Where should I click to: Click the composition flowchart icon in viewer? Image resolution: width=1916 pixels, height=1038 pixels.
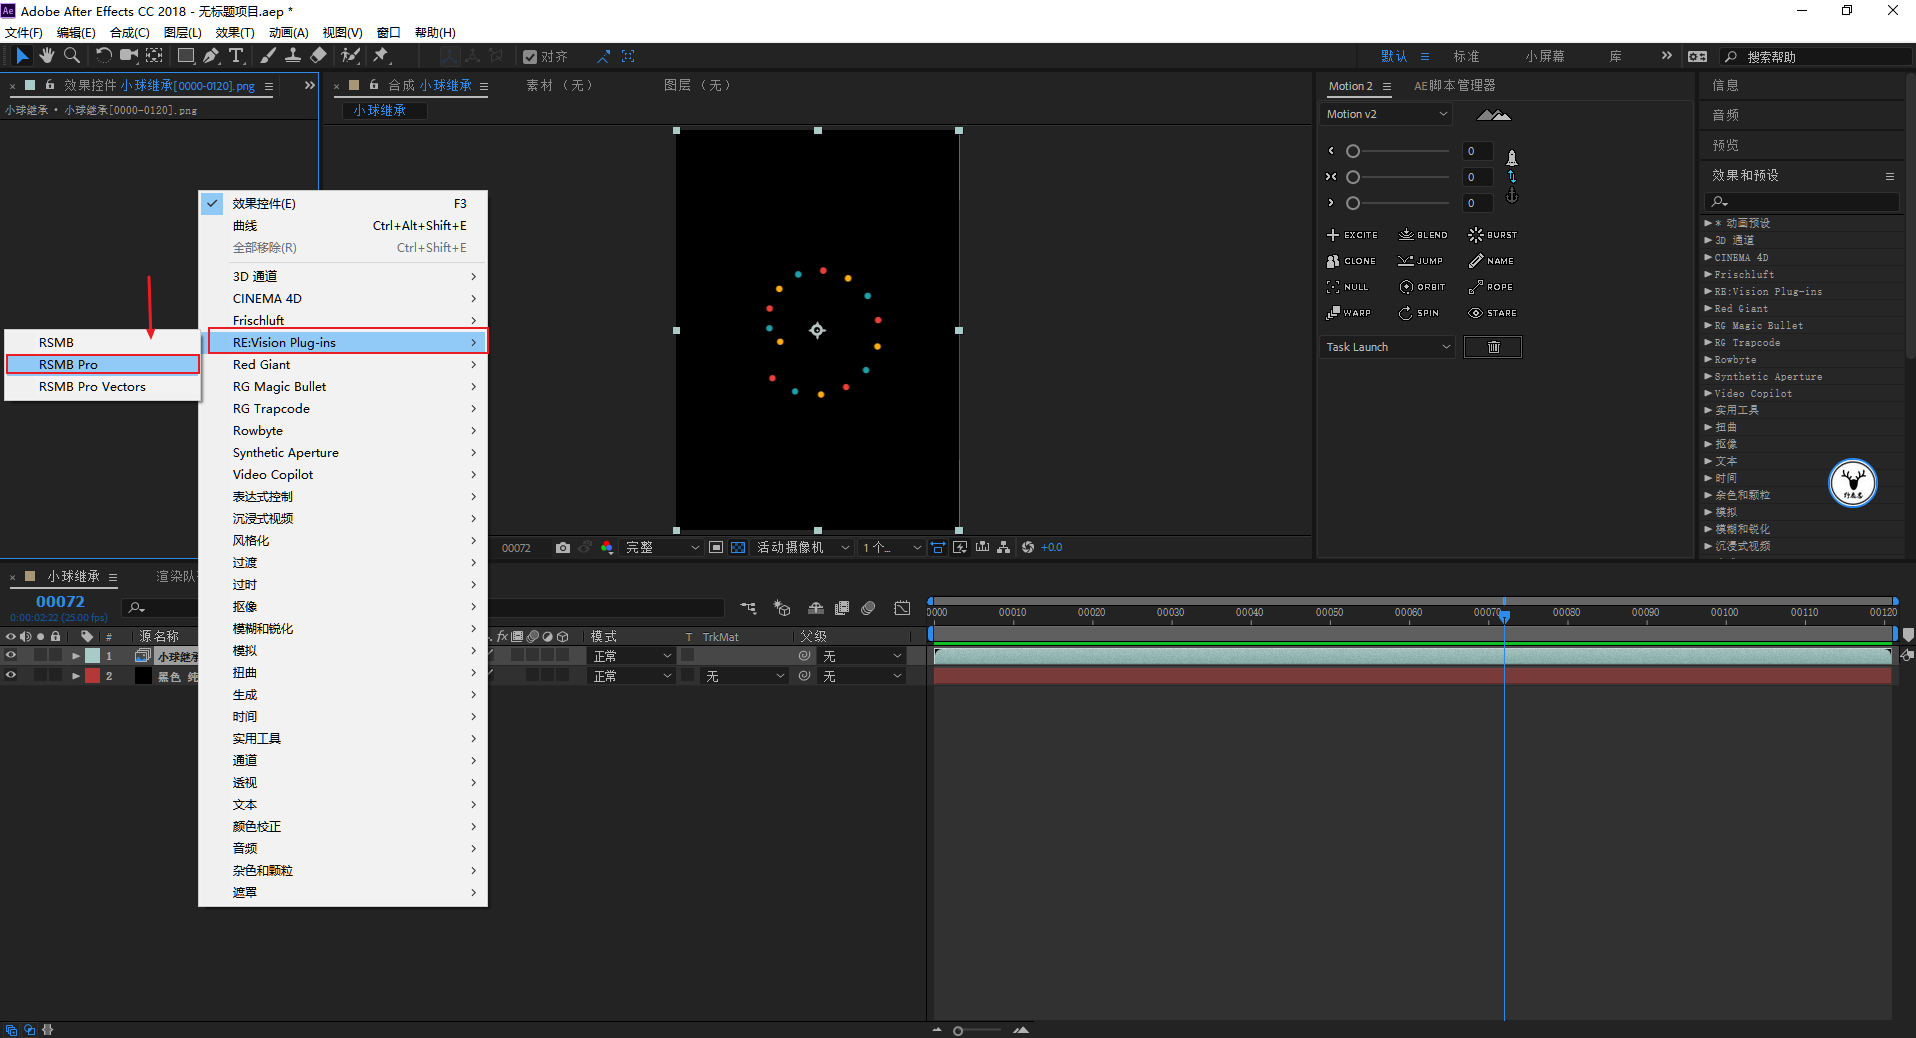click(1003, 548)
